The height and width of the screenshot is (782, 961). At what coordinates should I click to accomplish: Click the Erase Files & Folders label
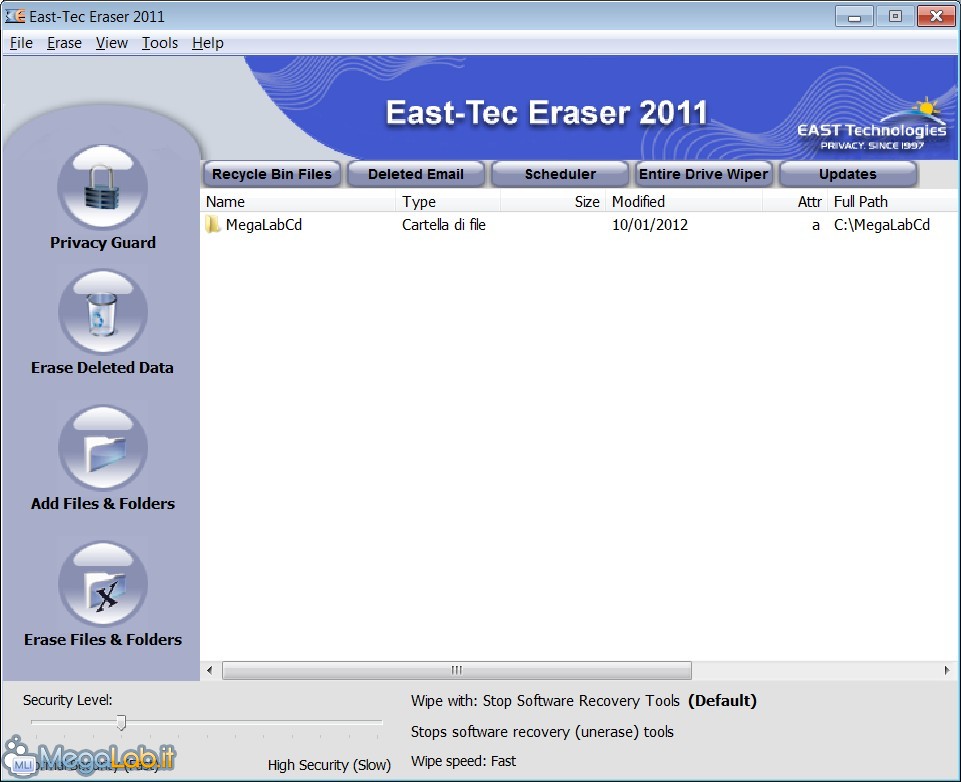103,640
